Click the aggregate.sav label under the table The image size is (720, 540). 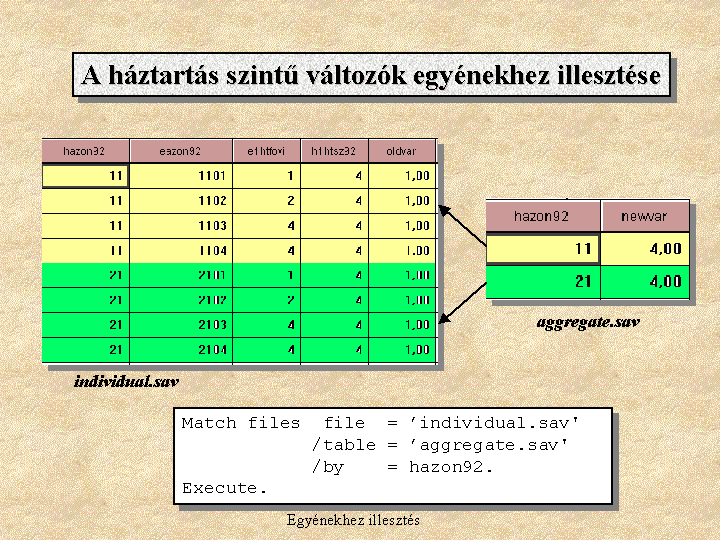click(x=588, y=322)
